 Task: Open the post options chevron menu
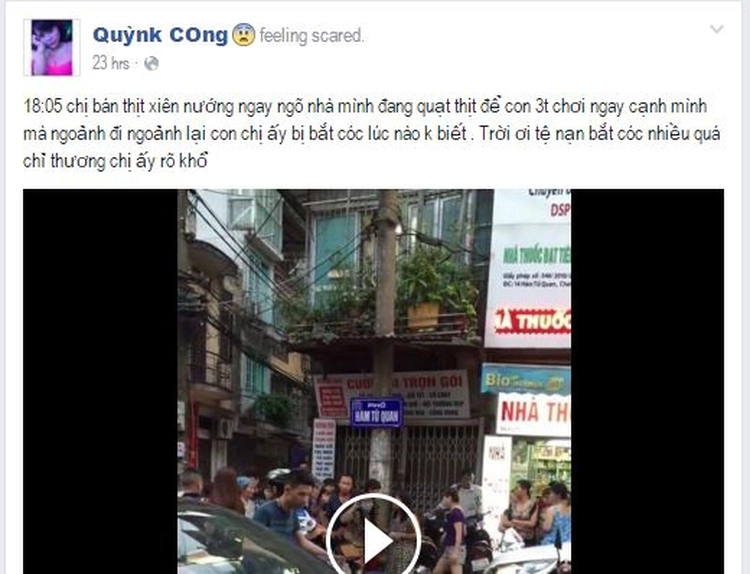(716, 30)
